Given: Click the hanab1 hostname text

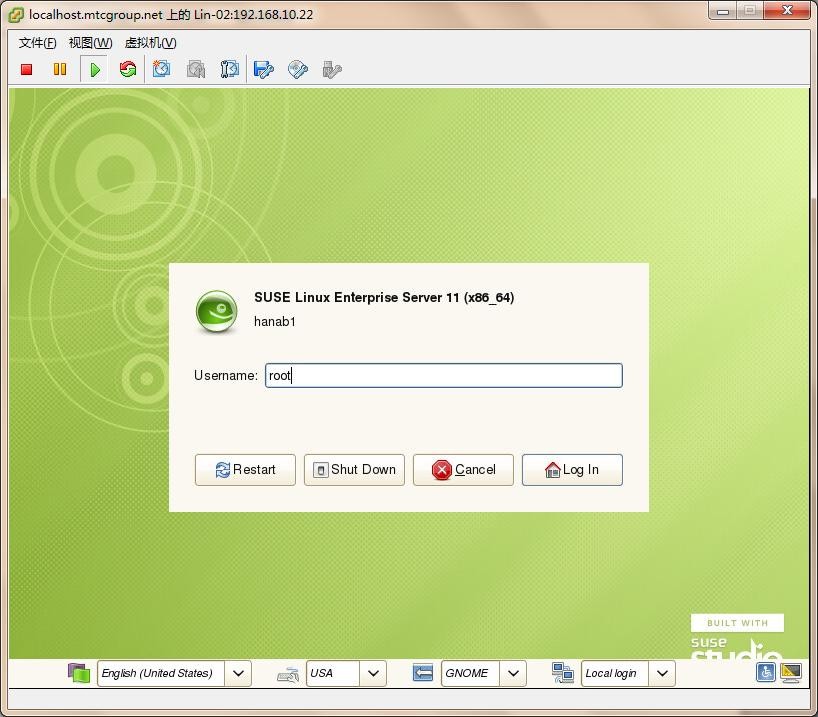Looking at the screenshot, I should point(275,321).
